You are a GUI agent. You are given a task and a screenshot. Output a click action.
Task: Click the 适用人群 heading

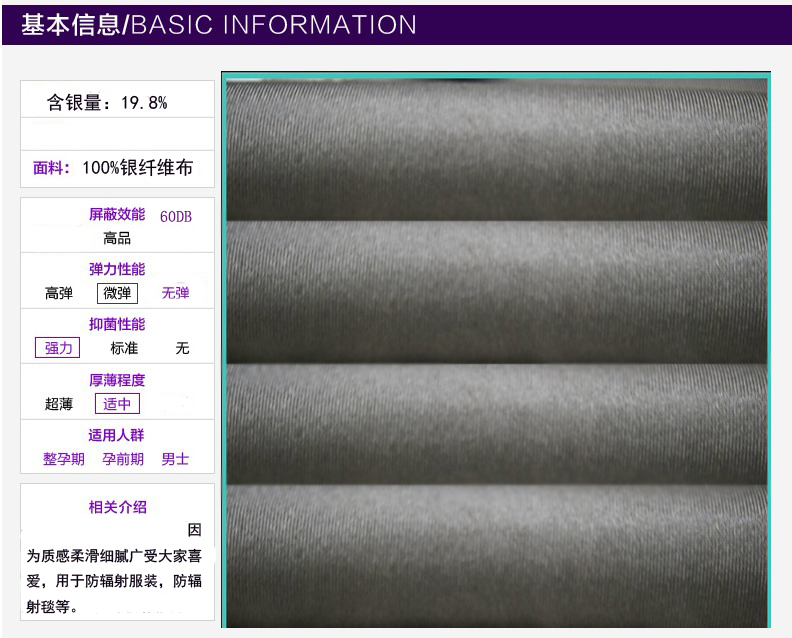point(116,435)
